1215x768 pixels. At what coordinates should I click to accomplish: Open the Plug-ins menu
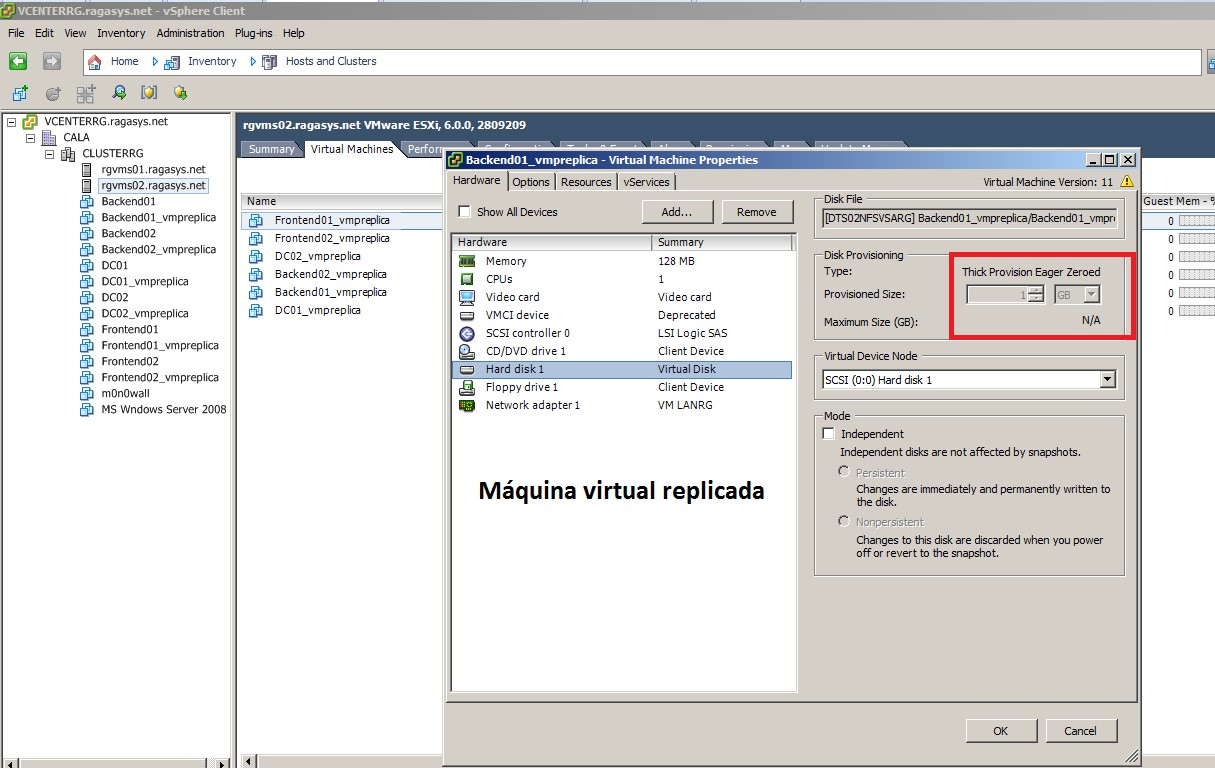253,33
